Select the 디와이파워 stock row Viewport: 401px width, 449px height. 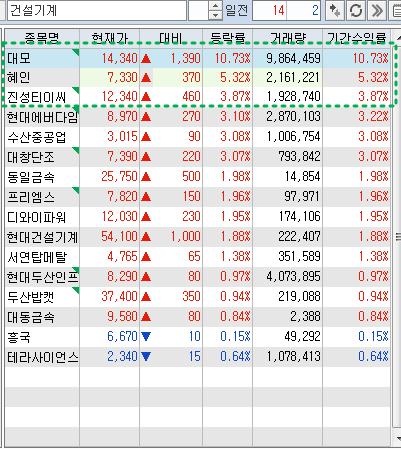[198, 217]
